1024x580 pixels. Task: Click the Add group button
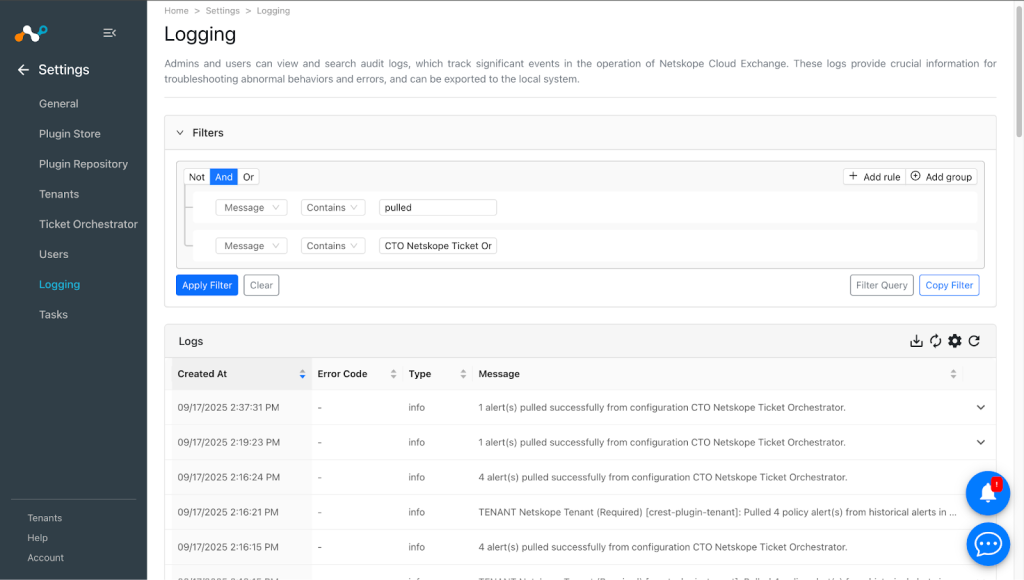tap(941, 177)
